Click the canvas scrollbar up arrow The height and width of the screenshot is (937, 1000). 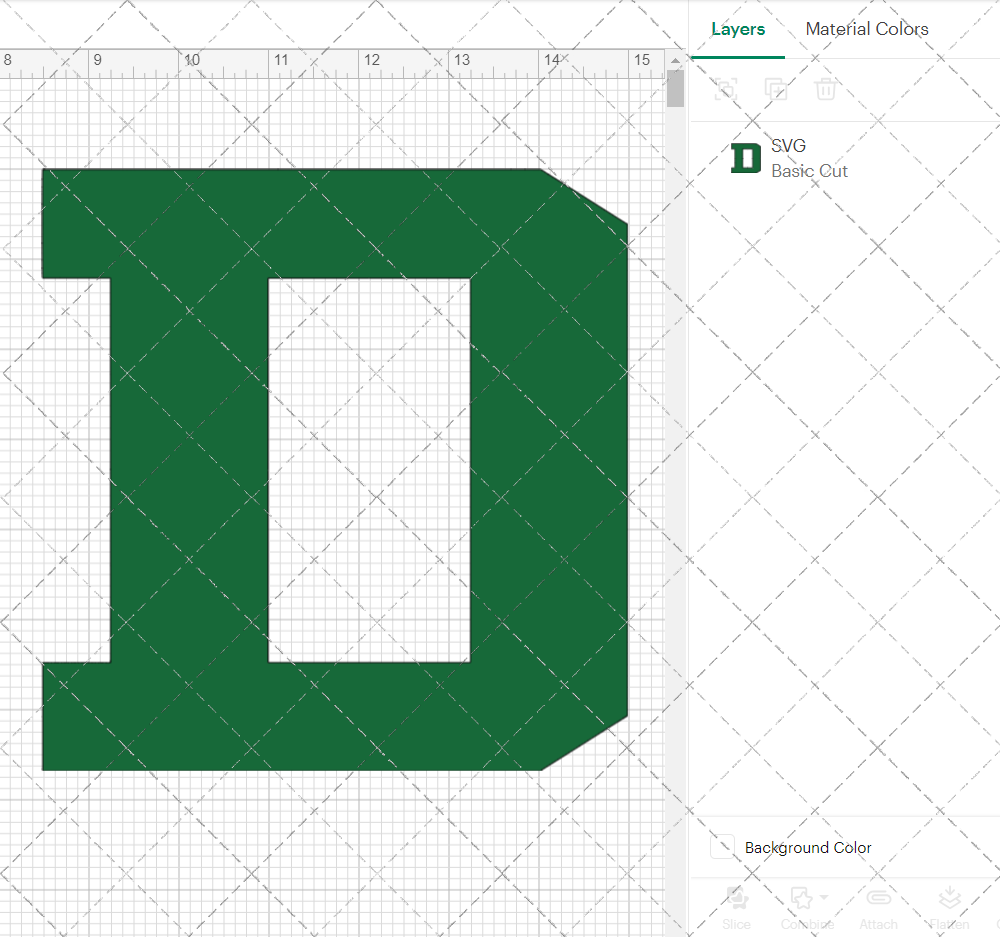tap(675, 61)
